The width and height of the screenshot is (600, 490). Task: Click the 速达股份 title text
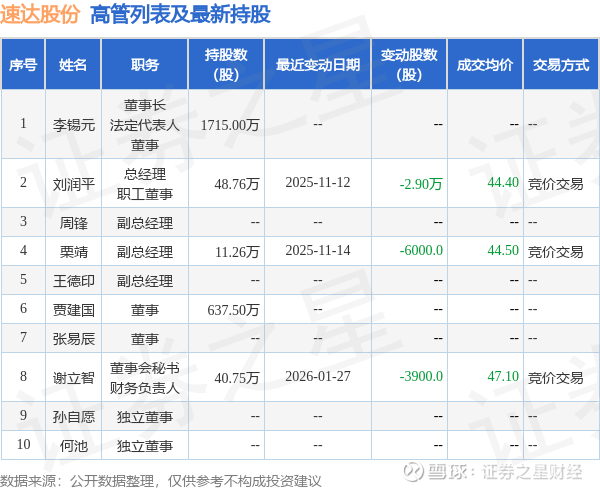pyautogui.click(x=40, y=15)
